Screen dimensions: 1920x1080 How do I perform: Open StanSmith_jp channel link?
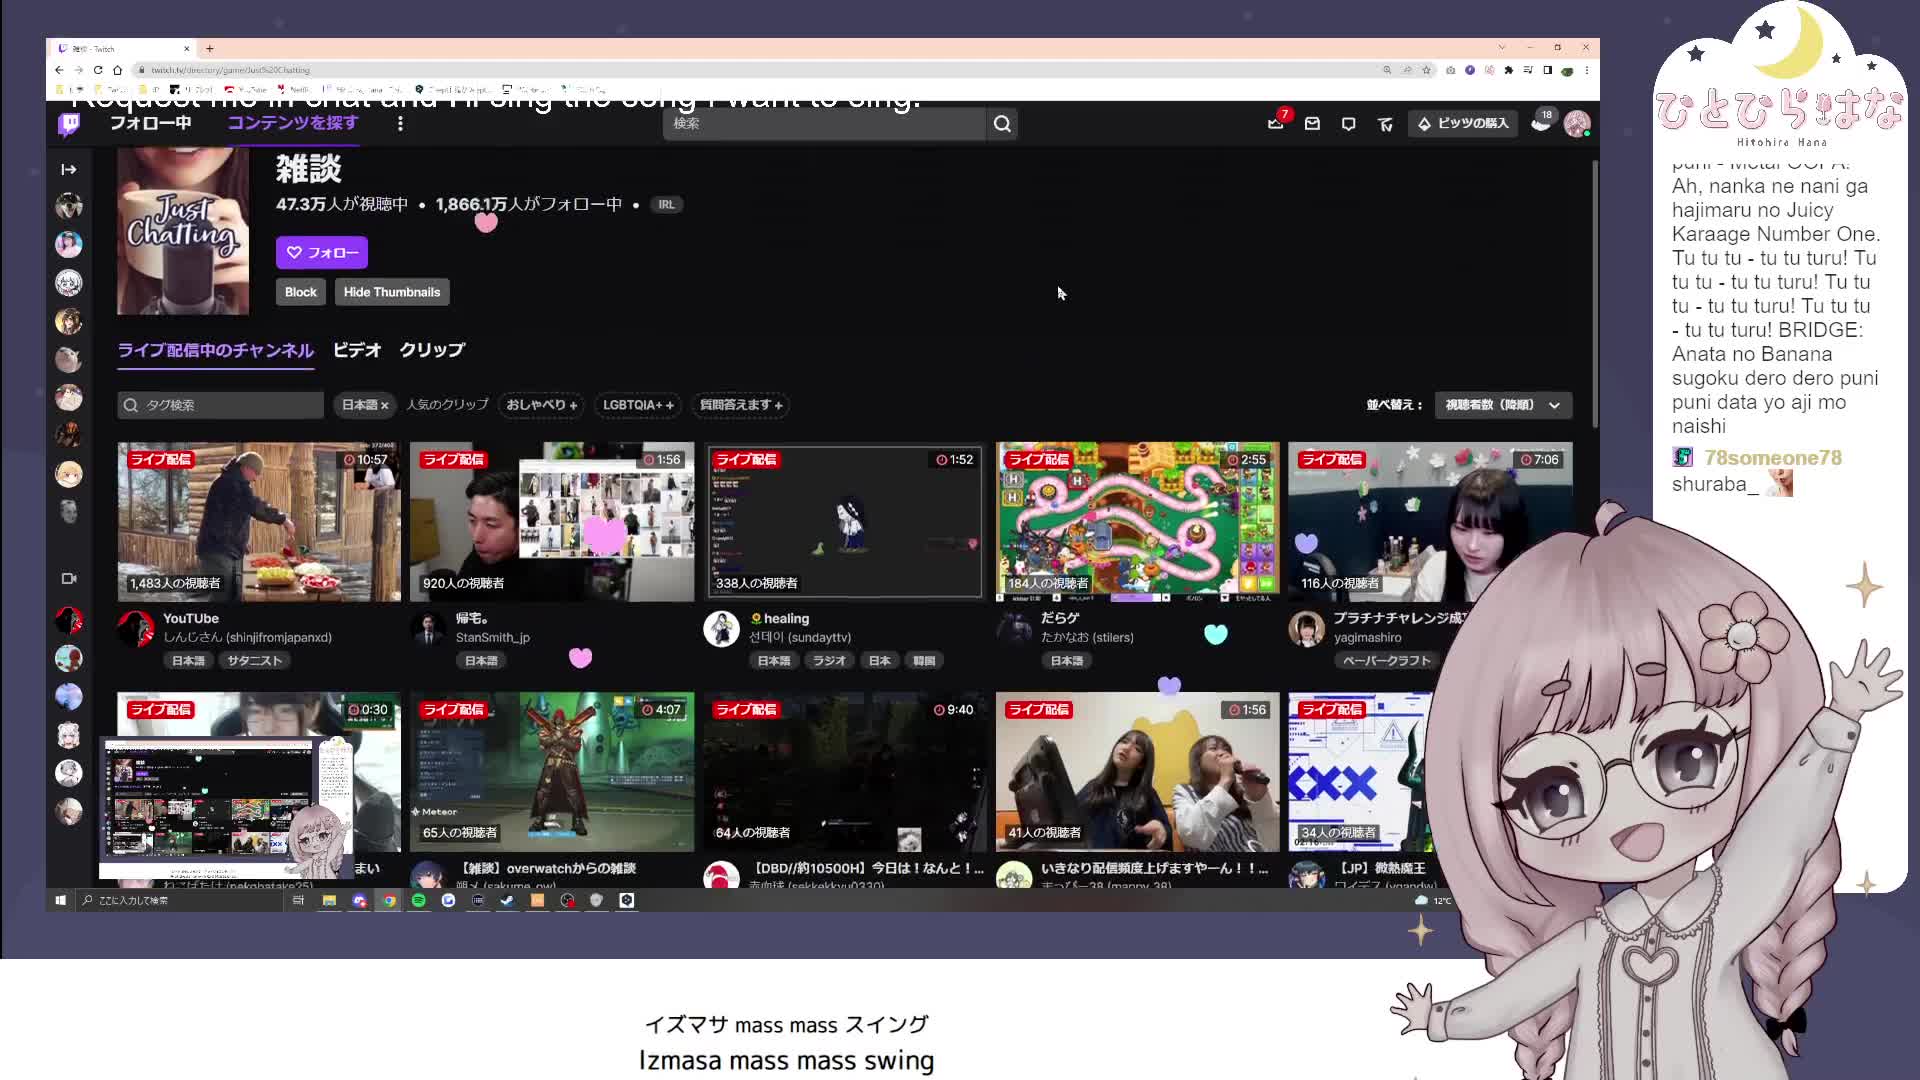coord(493,638)
